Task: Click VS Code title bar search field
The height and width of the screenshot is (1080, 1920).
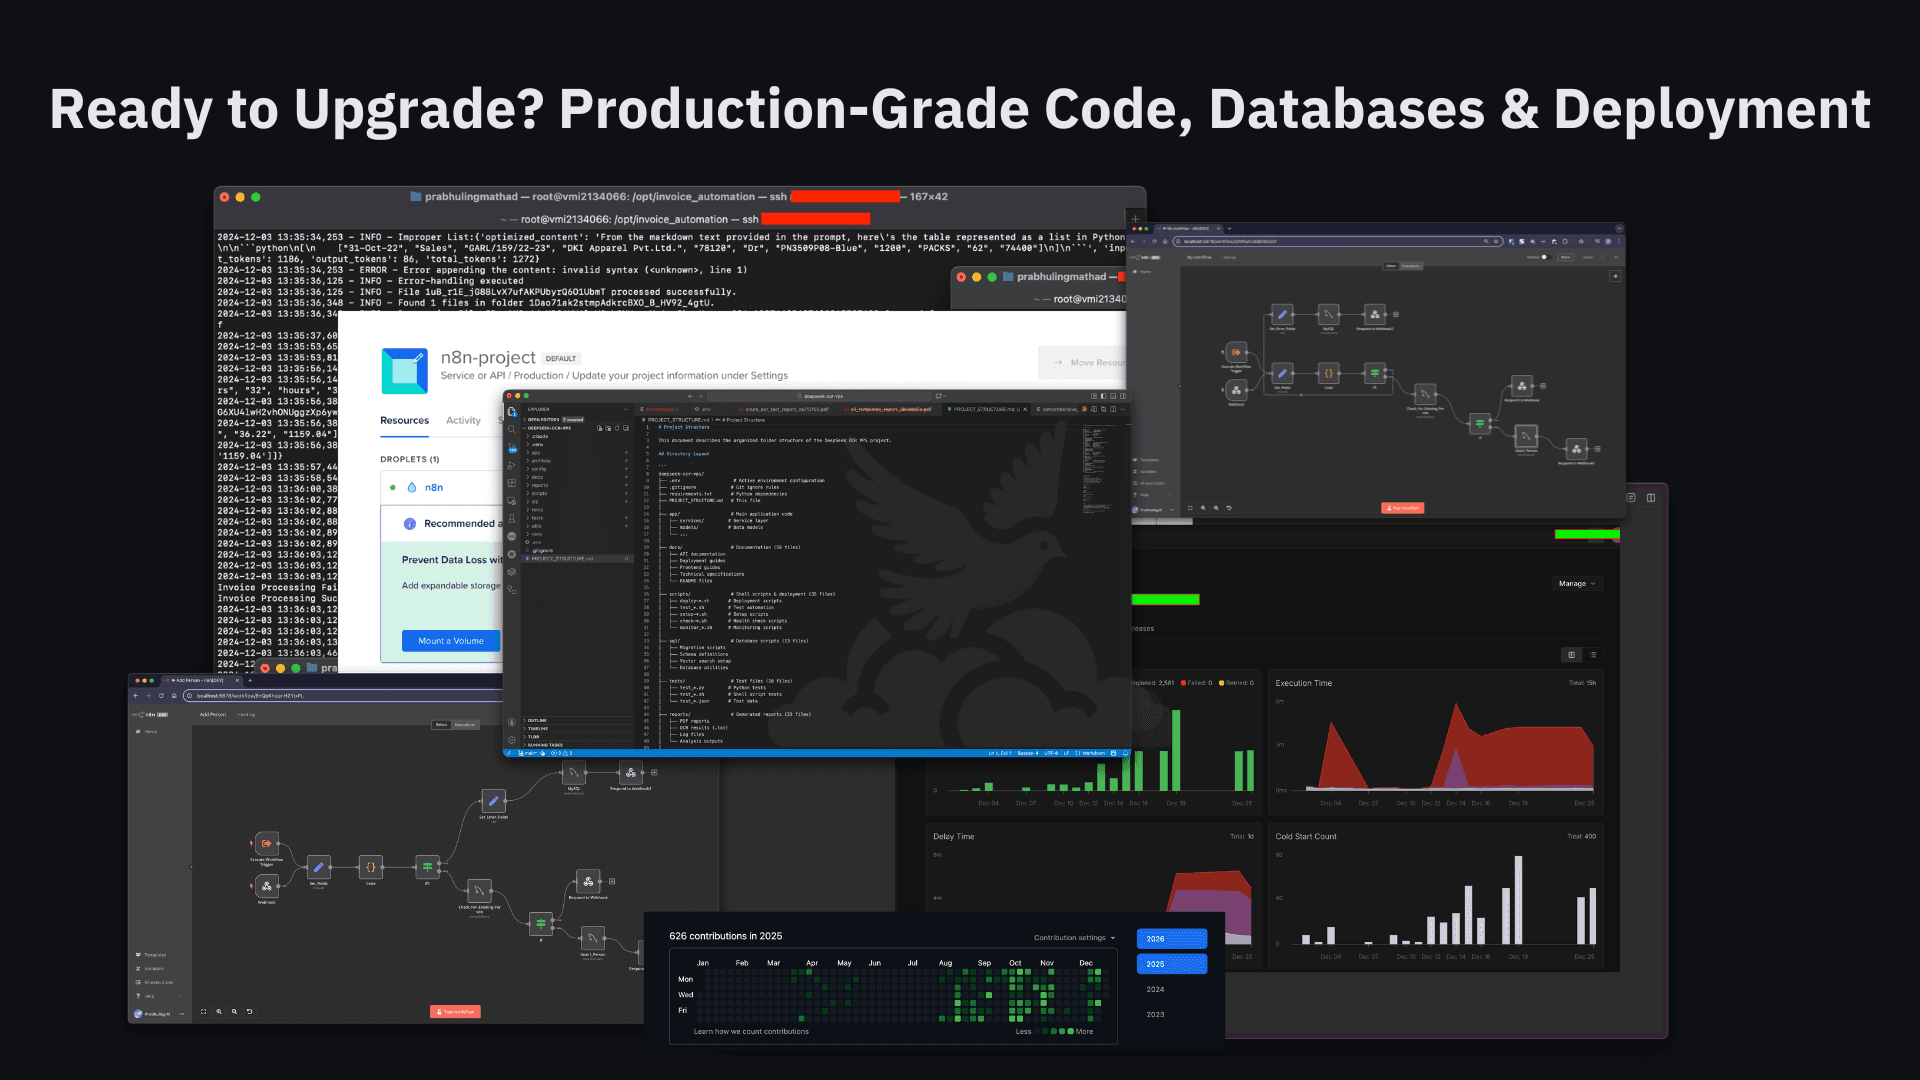Action: pos(822,396)
